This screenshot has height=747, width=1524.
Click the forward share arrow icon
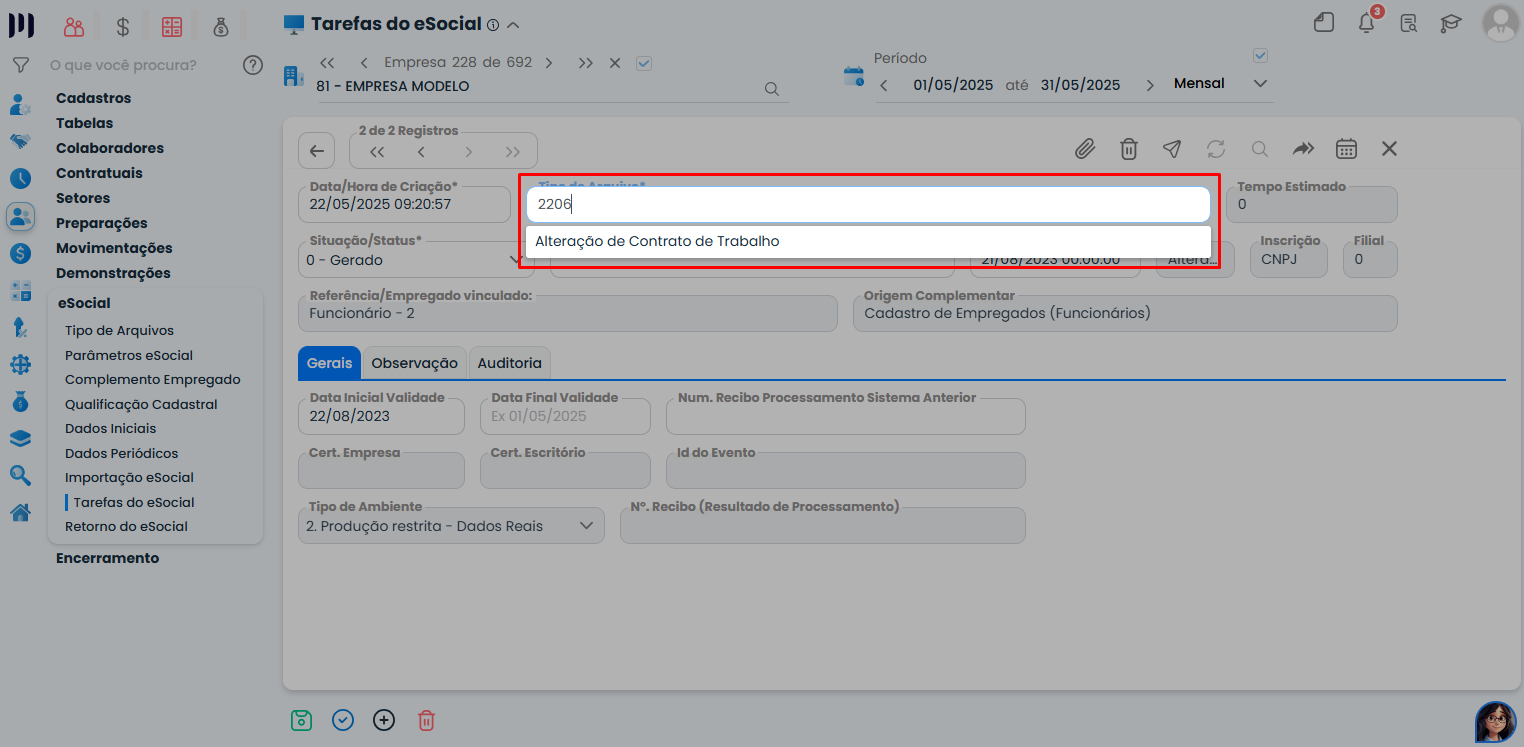[x=1302, y=149]
